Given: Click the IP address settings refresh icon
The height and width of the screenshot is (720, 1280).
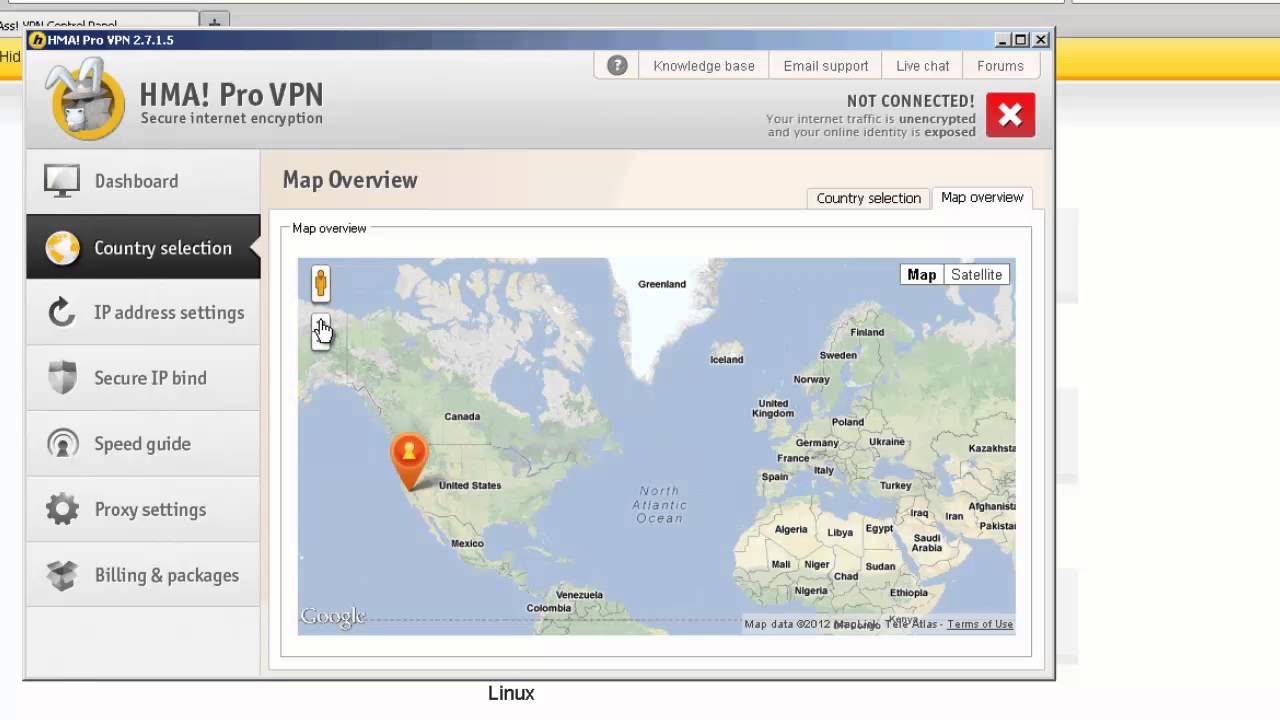Looking at the screenshot, I should [x=62, y=312].
